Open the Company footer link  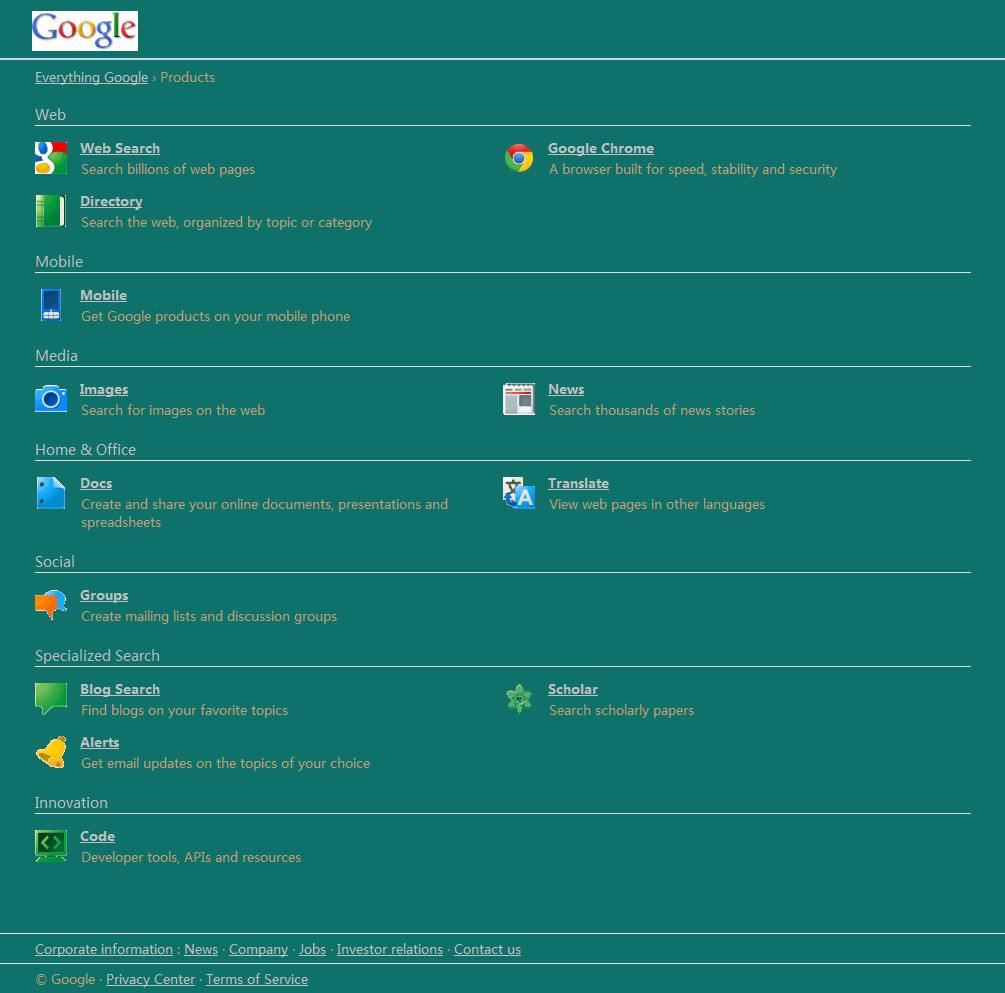point(258,949)
